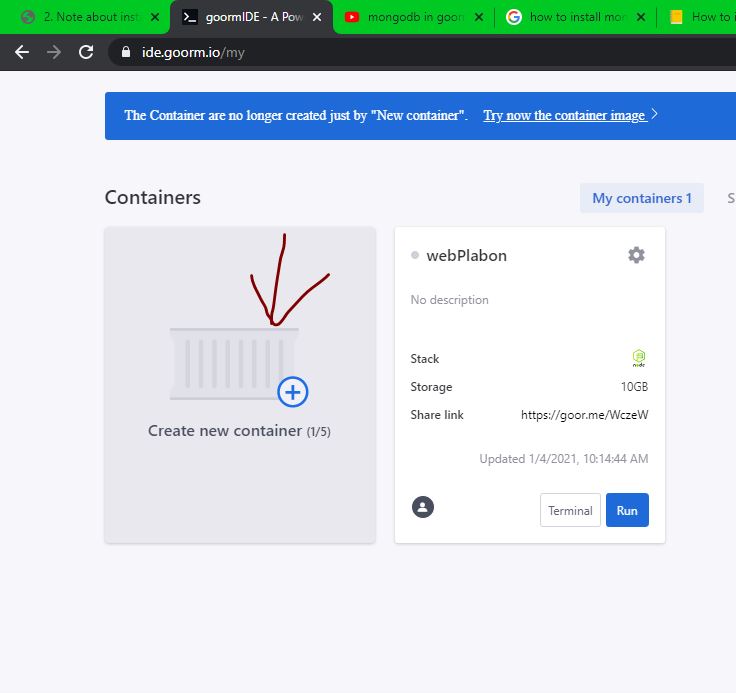This screenshot has width=736, height=693.
Task: Click 'Create new container' label
Action: (x=225, y=431)
